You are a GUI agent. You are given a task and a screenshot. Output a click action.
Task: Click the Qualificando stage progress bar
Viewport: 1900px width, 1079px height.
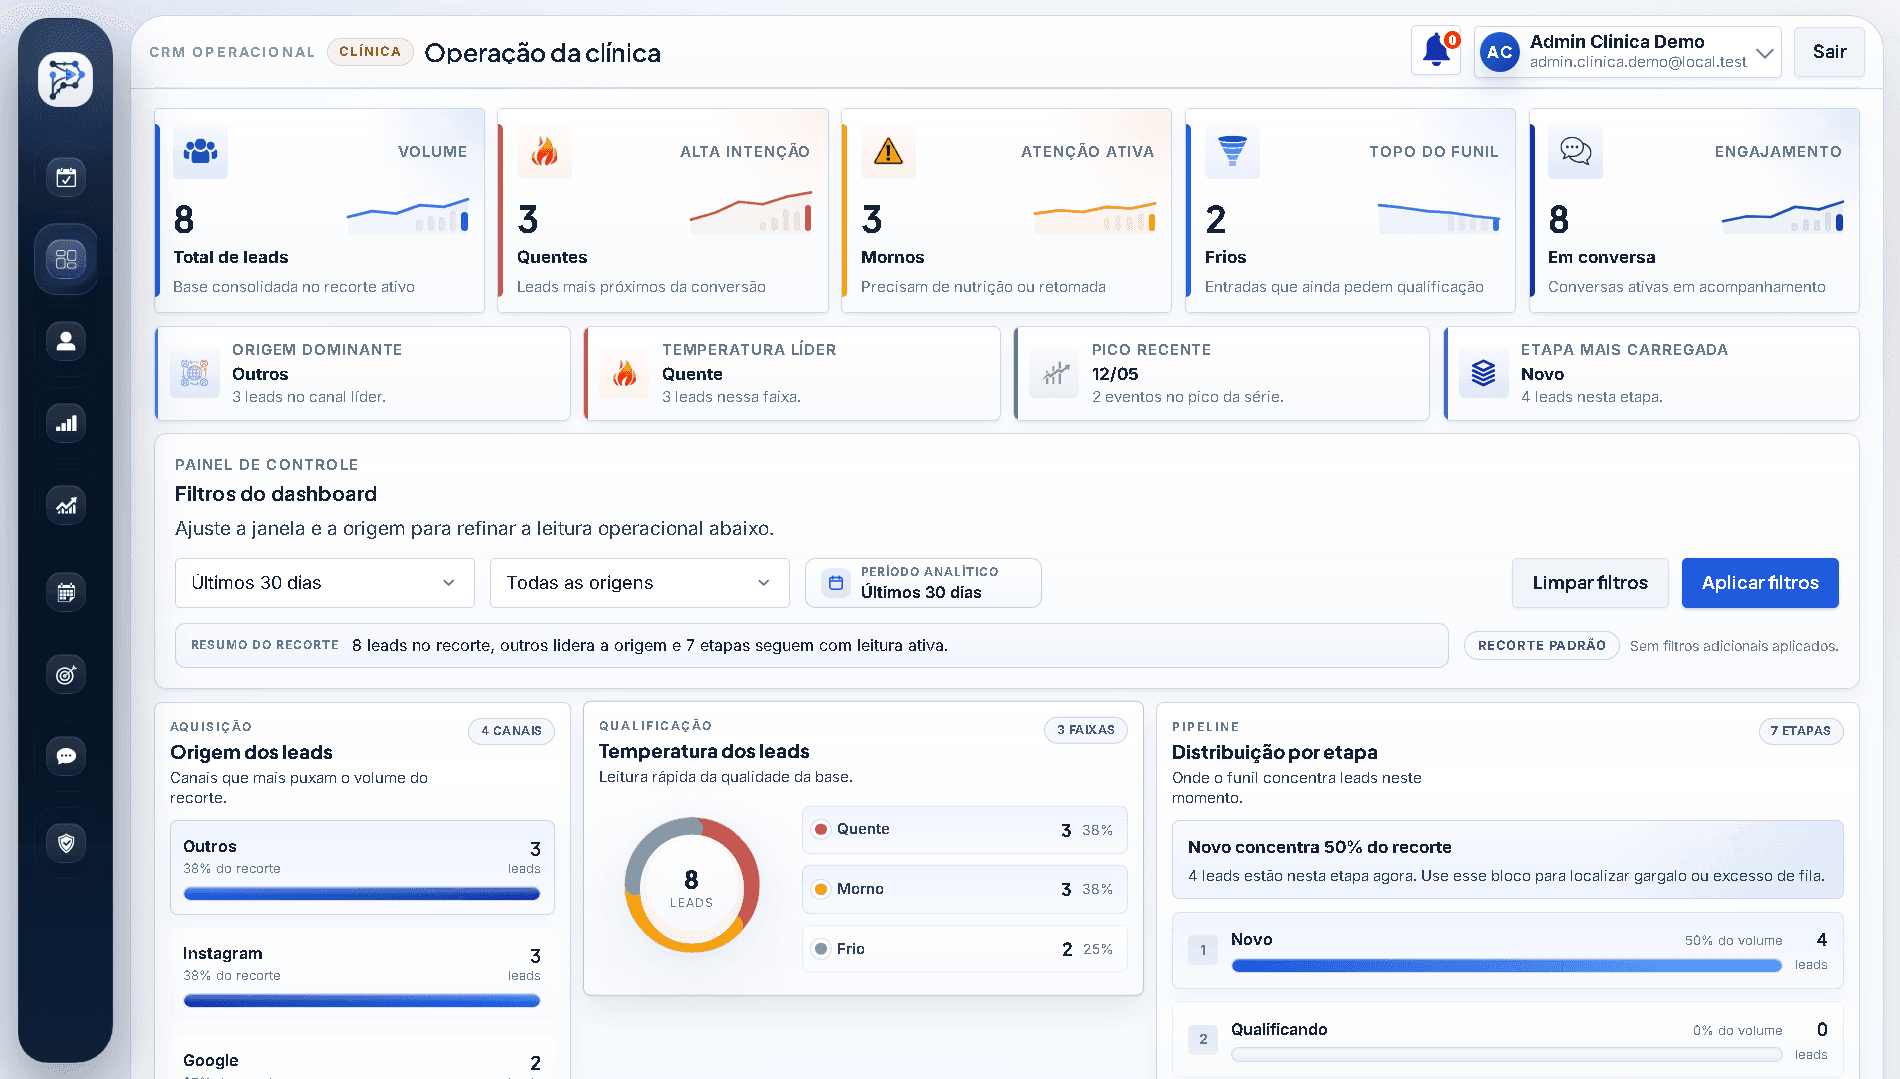(1507, 1055)
